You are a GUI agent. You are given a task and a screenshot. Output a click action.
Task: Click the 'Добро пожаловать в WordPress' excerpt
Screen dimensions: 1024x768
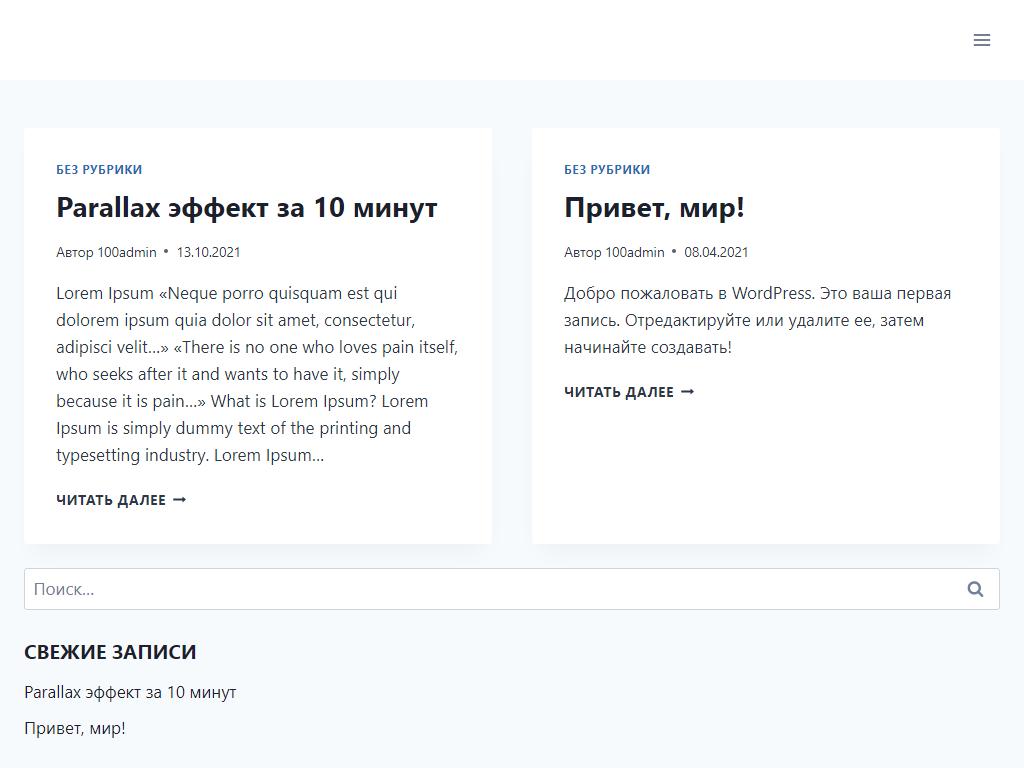[x=757, y=320]
